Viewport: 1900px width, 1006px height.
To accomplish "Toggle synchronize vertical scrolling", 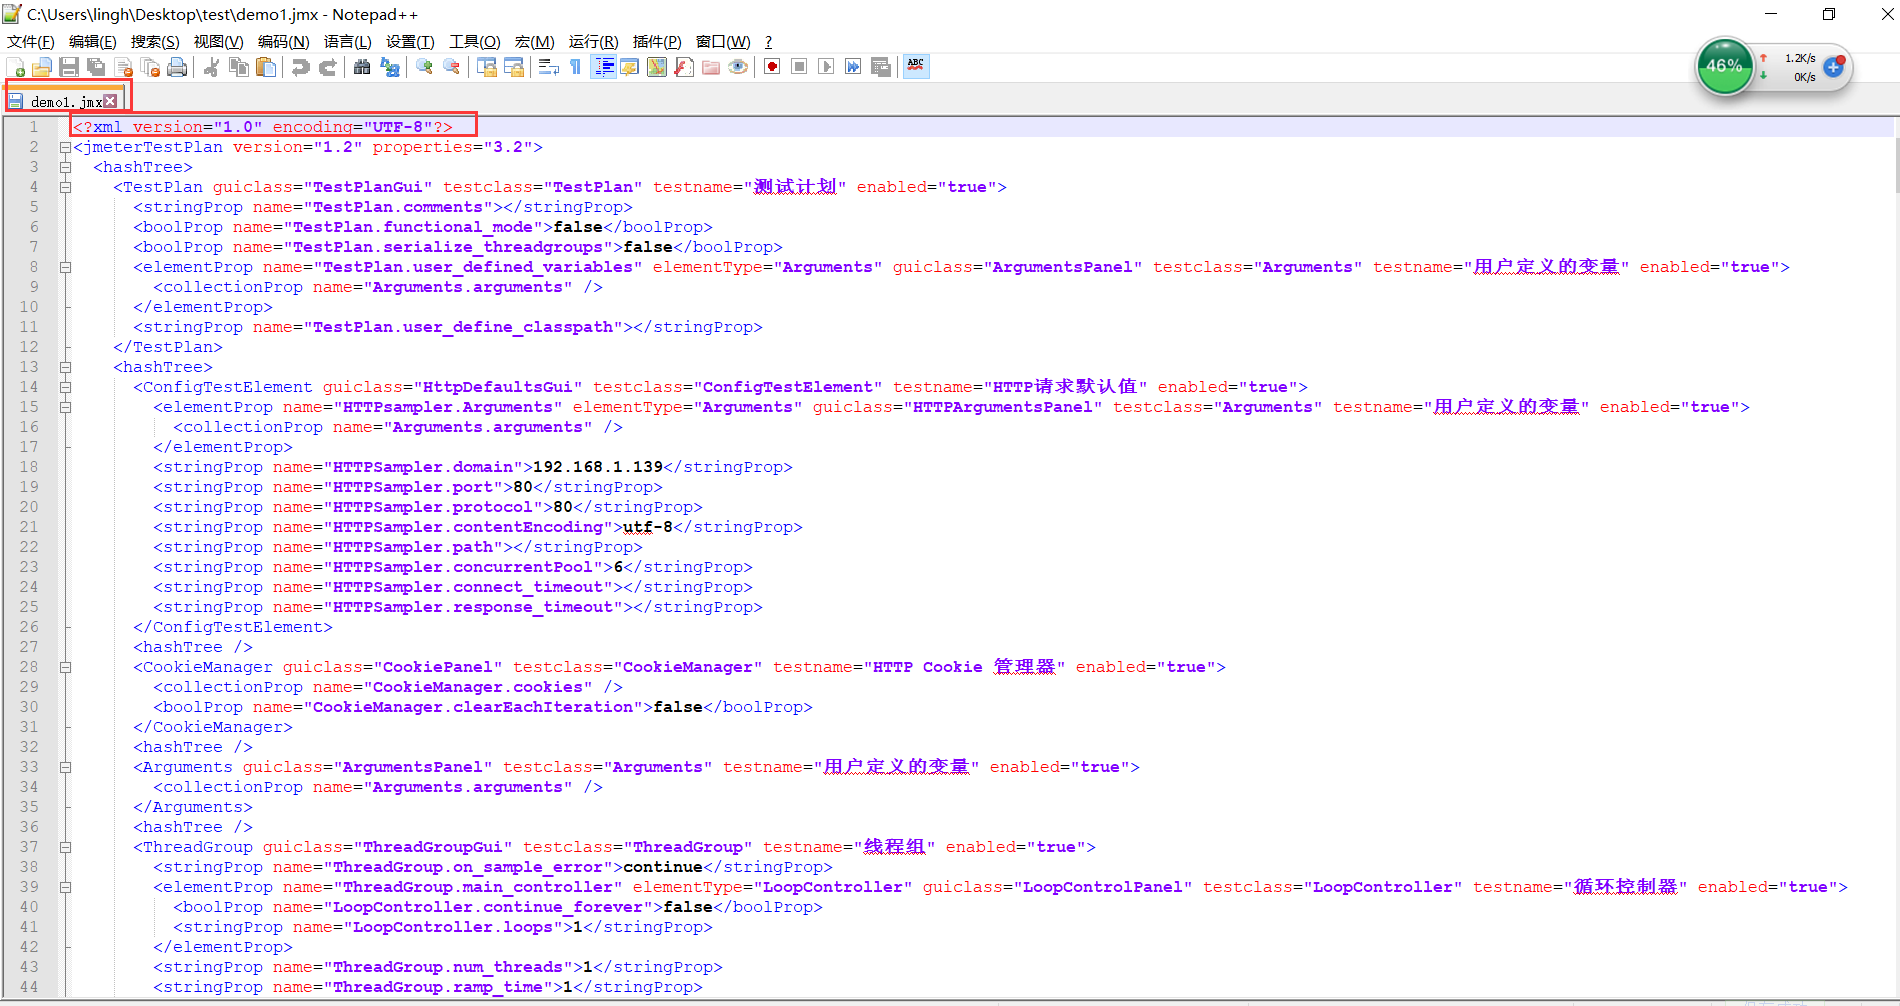I will (x=486, y=67).
